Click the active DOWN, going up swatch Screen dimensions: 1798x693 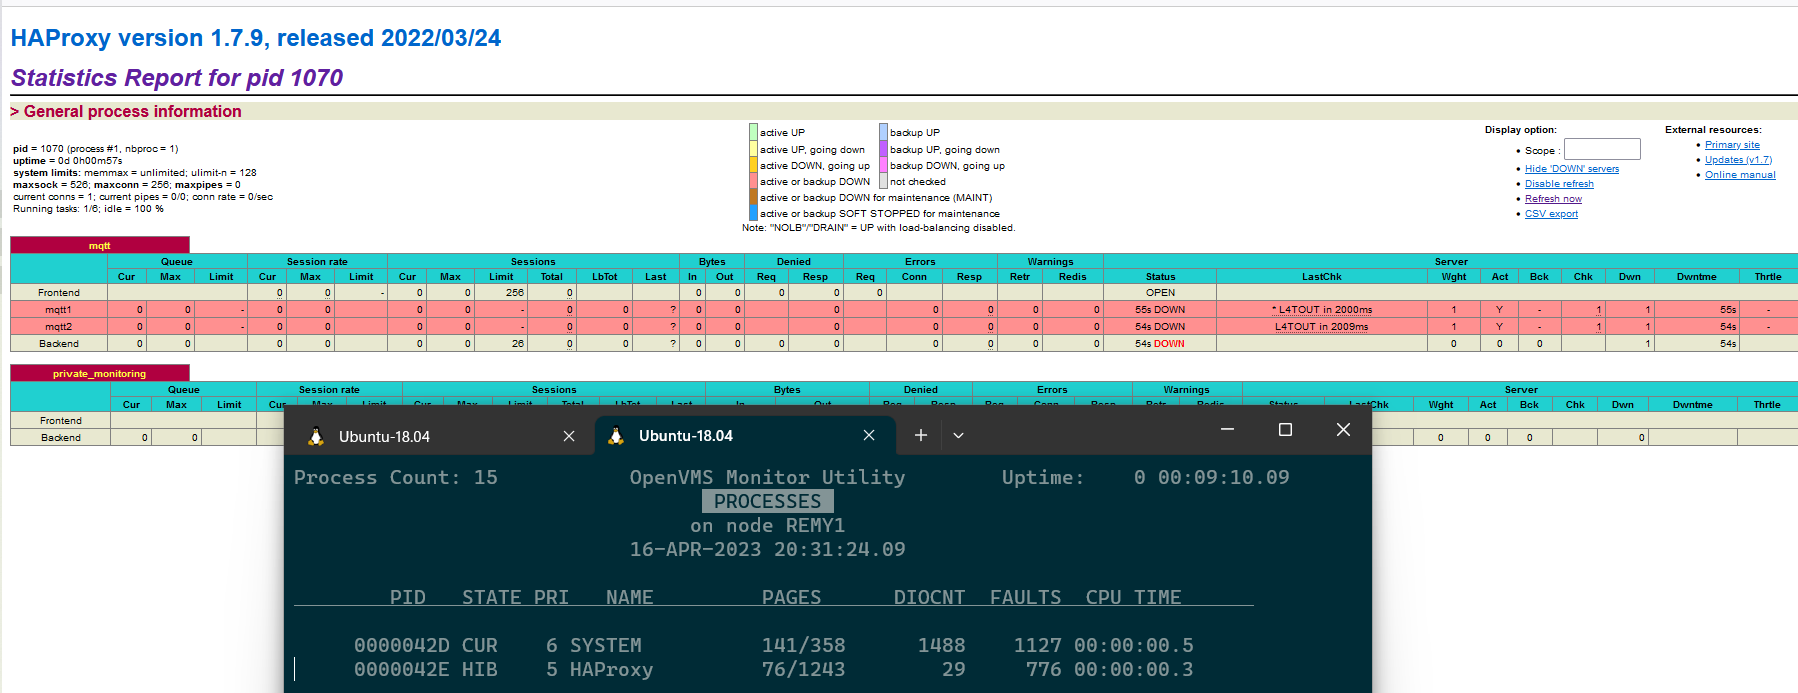[753, 165]
